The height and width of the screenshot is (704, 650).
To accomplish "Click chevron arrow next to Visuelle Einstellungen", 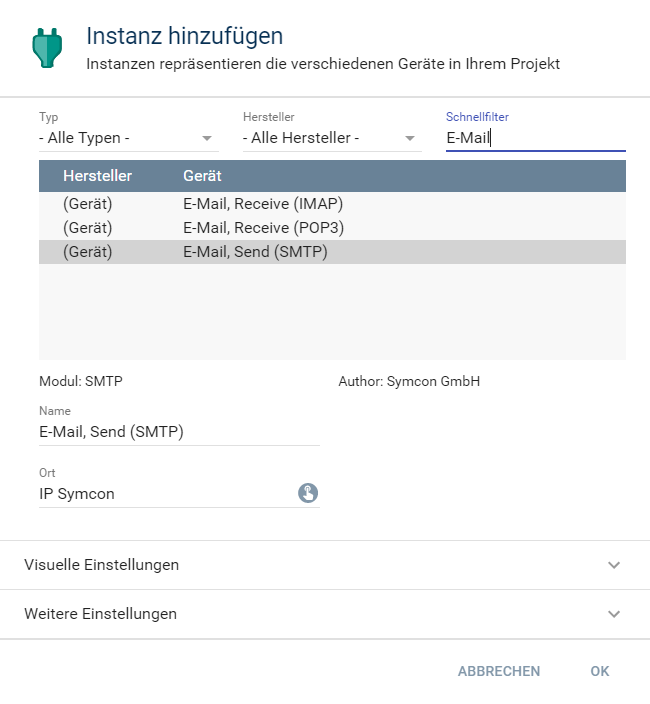I will 614,565.
